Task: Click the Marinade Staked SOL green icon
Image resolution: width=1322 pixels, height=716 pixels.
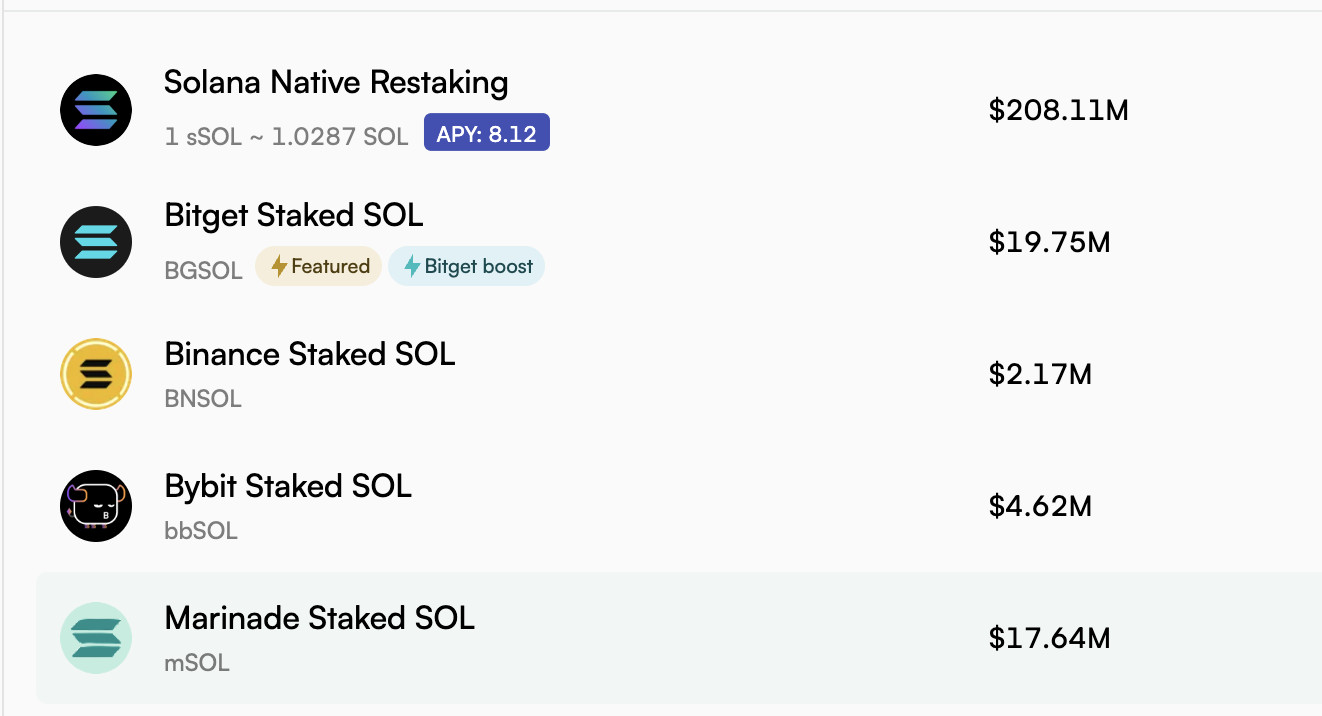Action: (96, 638)
